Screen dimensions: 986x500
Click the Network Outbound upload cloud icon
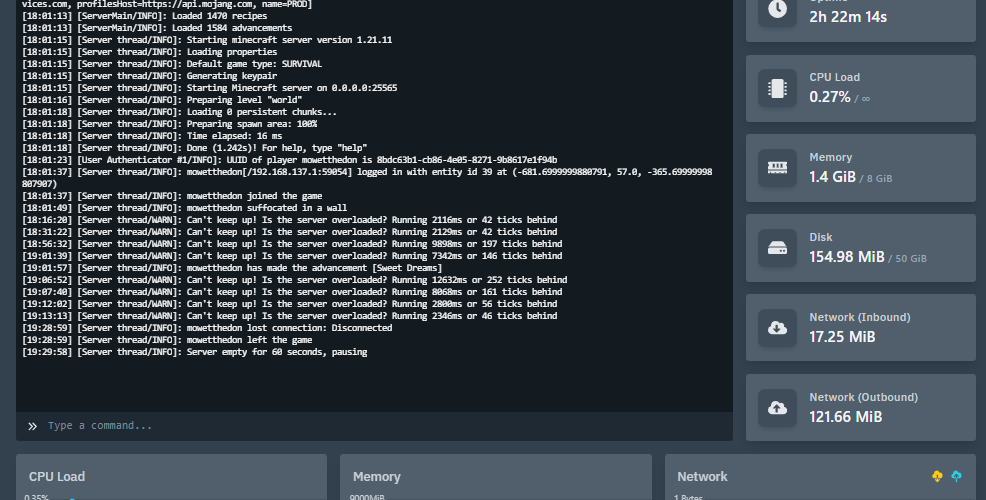(777, 407)
